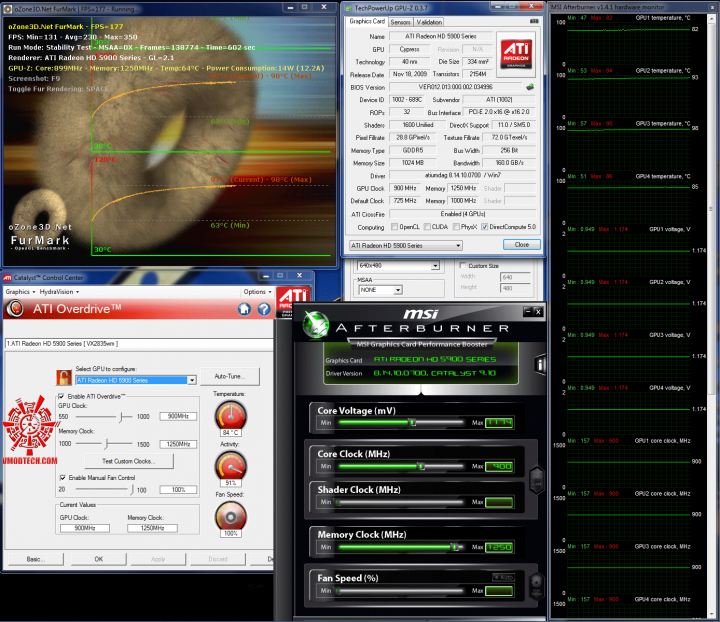Screen dimensions: 720x622
Task: Minimize the MSI Afterburner window
Action: point(528,312)
